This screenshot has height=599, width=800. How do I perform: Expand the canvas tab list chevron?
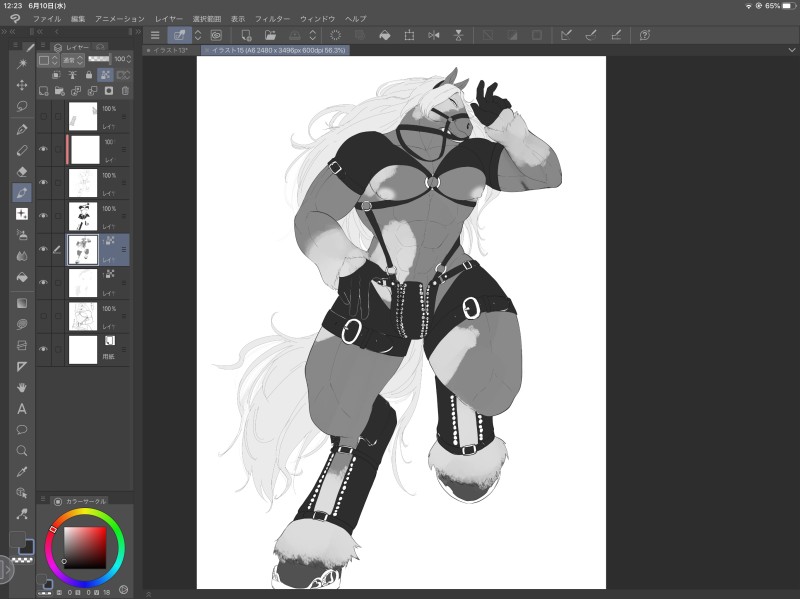(x=791, y=50)
